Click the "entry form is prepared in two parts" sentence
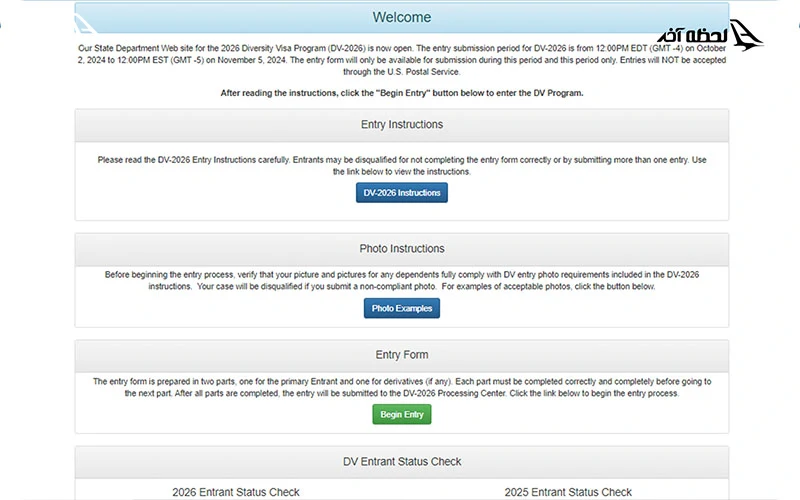Image resolution: width=800 pixels, height=500 pixels. [x=250, y=382]
